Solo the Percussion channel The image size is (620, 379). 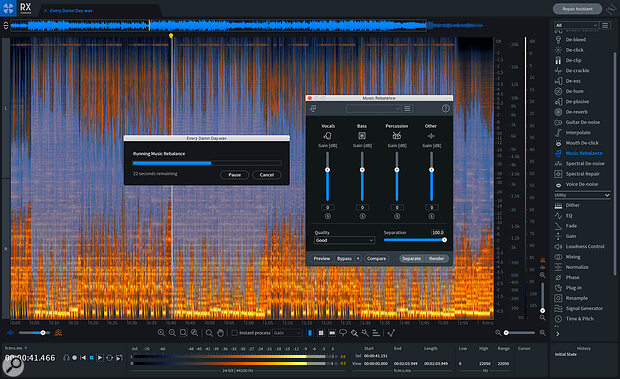click(397, 216)
